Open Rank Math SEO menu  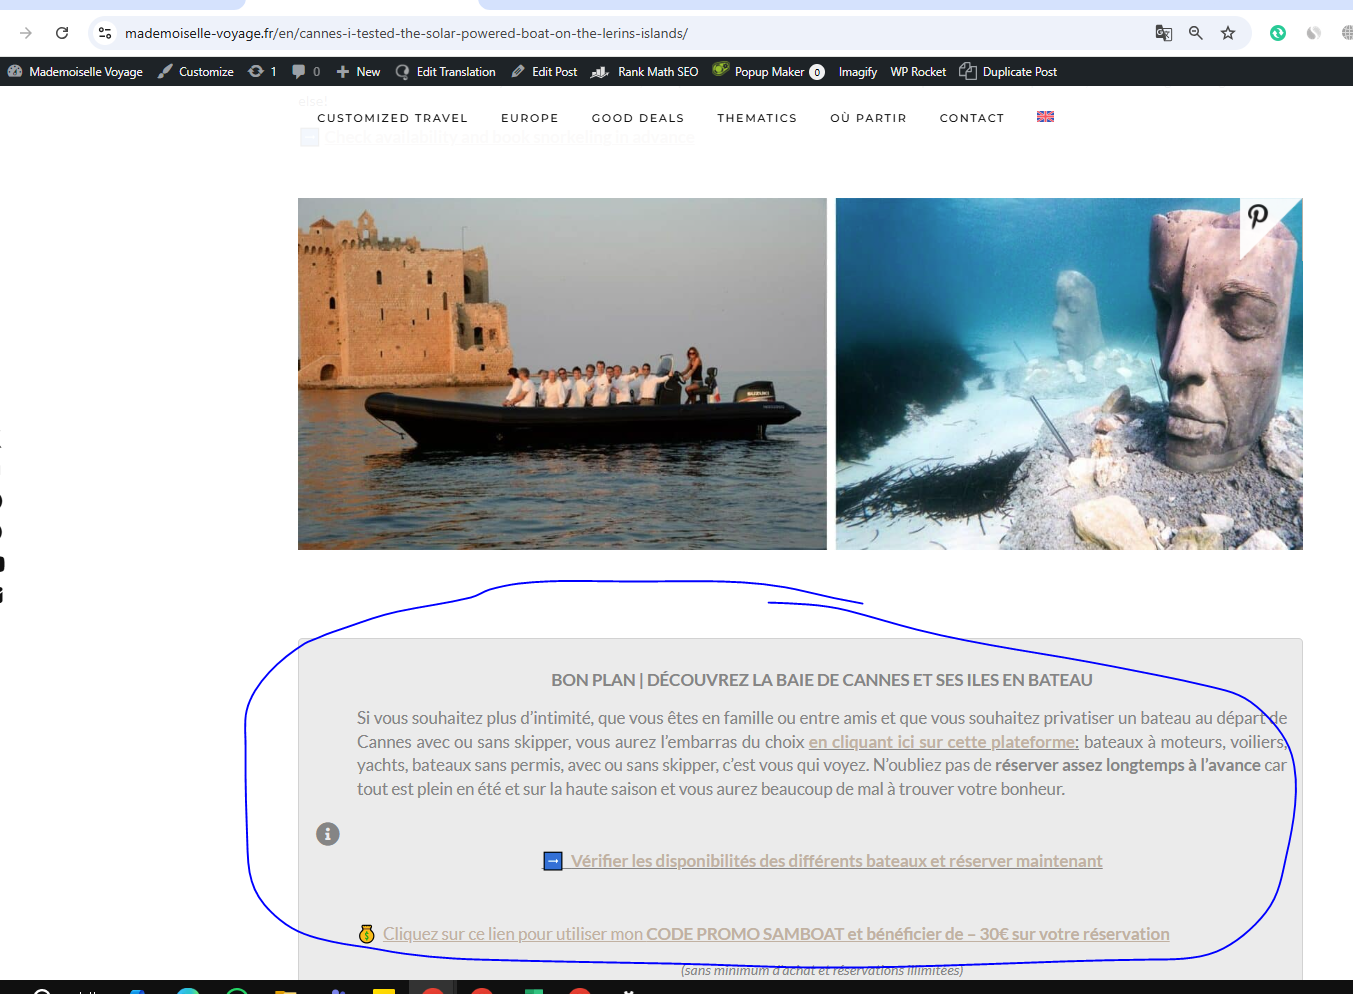[x=645, y=72]
